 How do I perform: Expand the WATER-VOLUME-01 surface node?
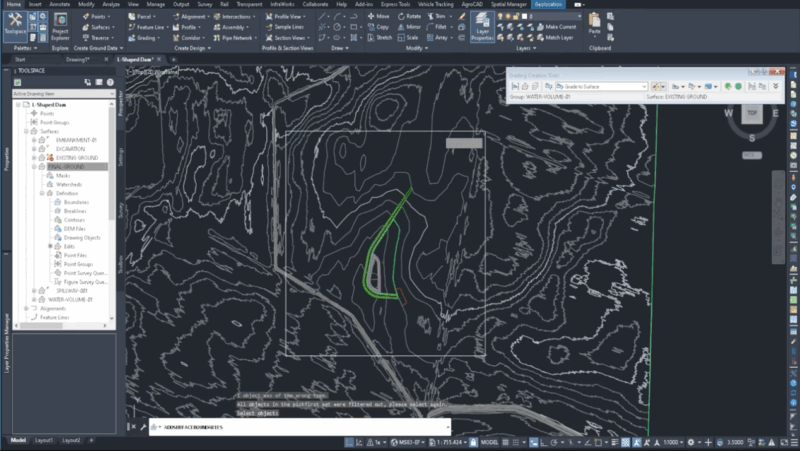pos(34,299)
